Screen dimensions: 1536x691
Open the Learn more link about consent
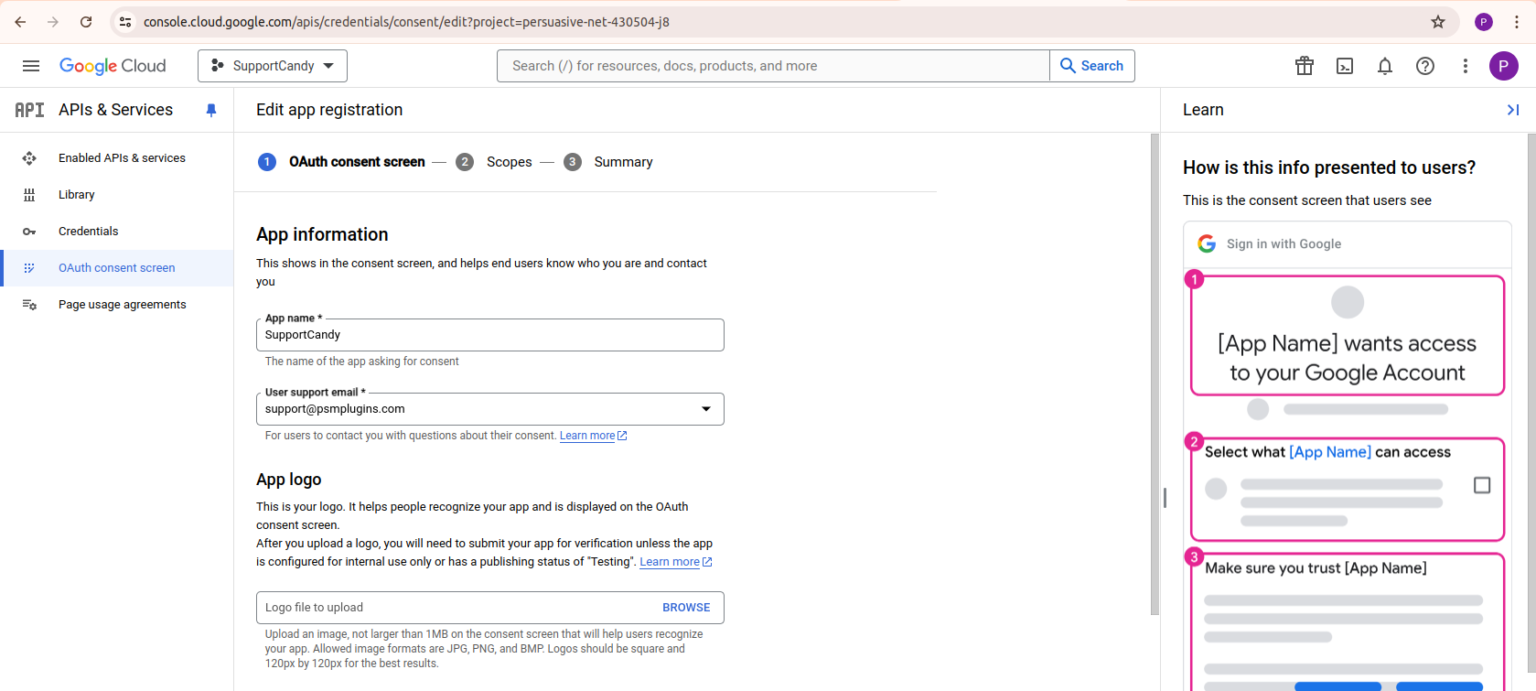point(587,435)
